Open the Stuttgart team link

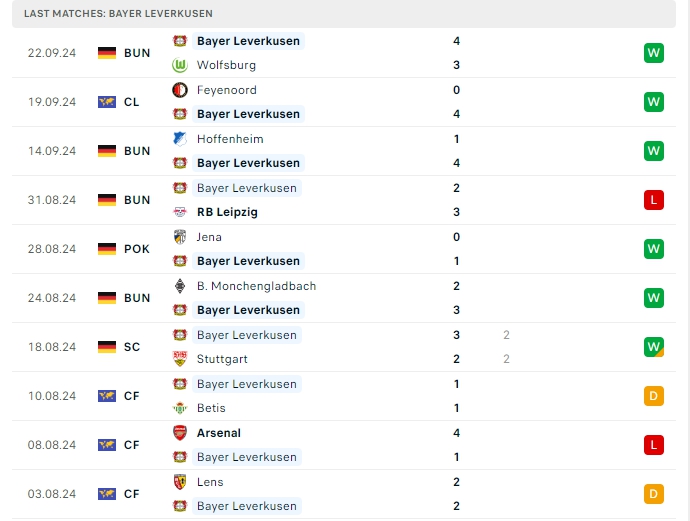coord(222,359)
